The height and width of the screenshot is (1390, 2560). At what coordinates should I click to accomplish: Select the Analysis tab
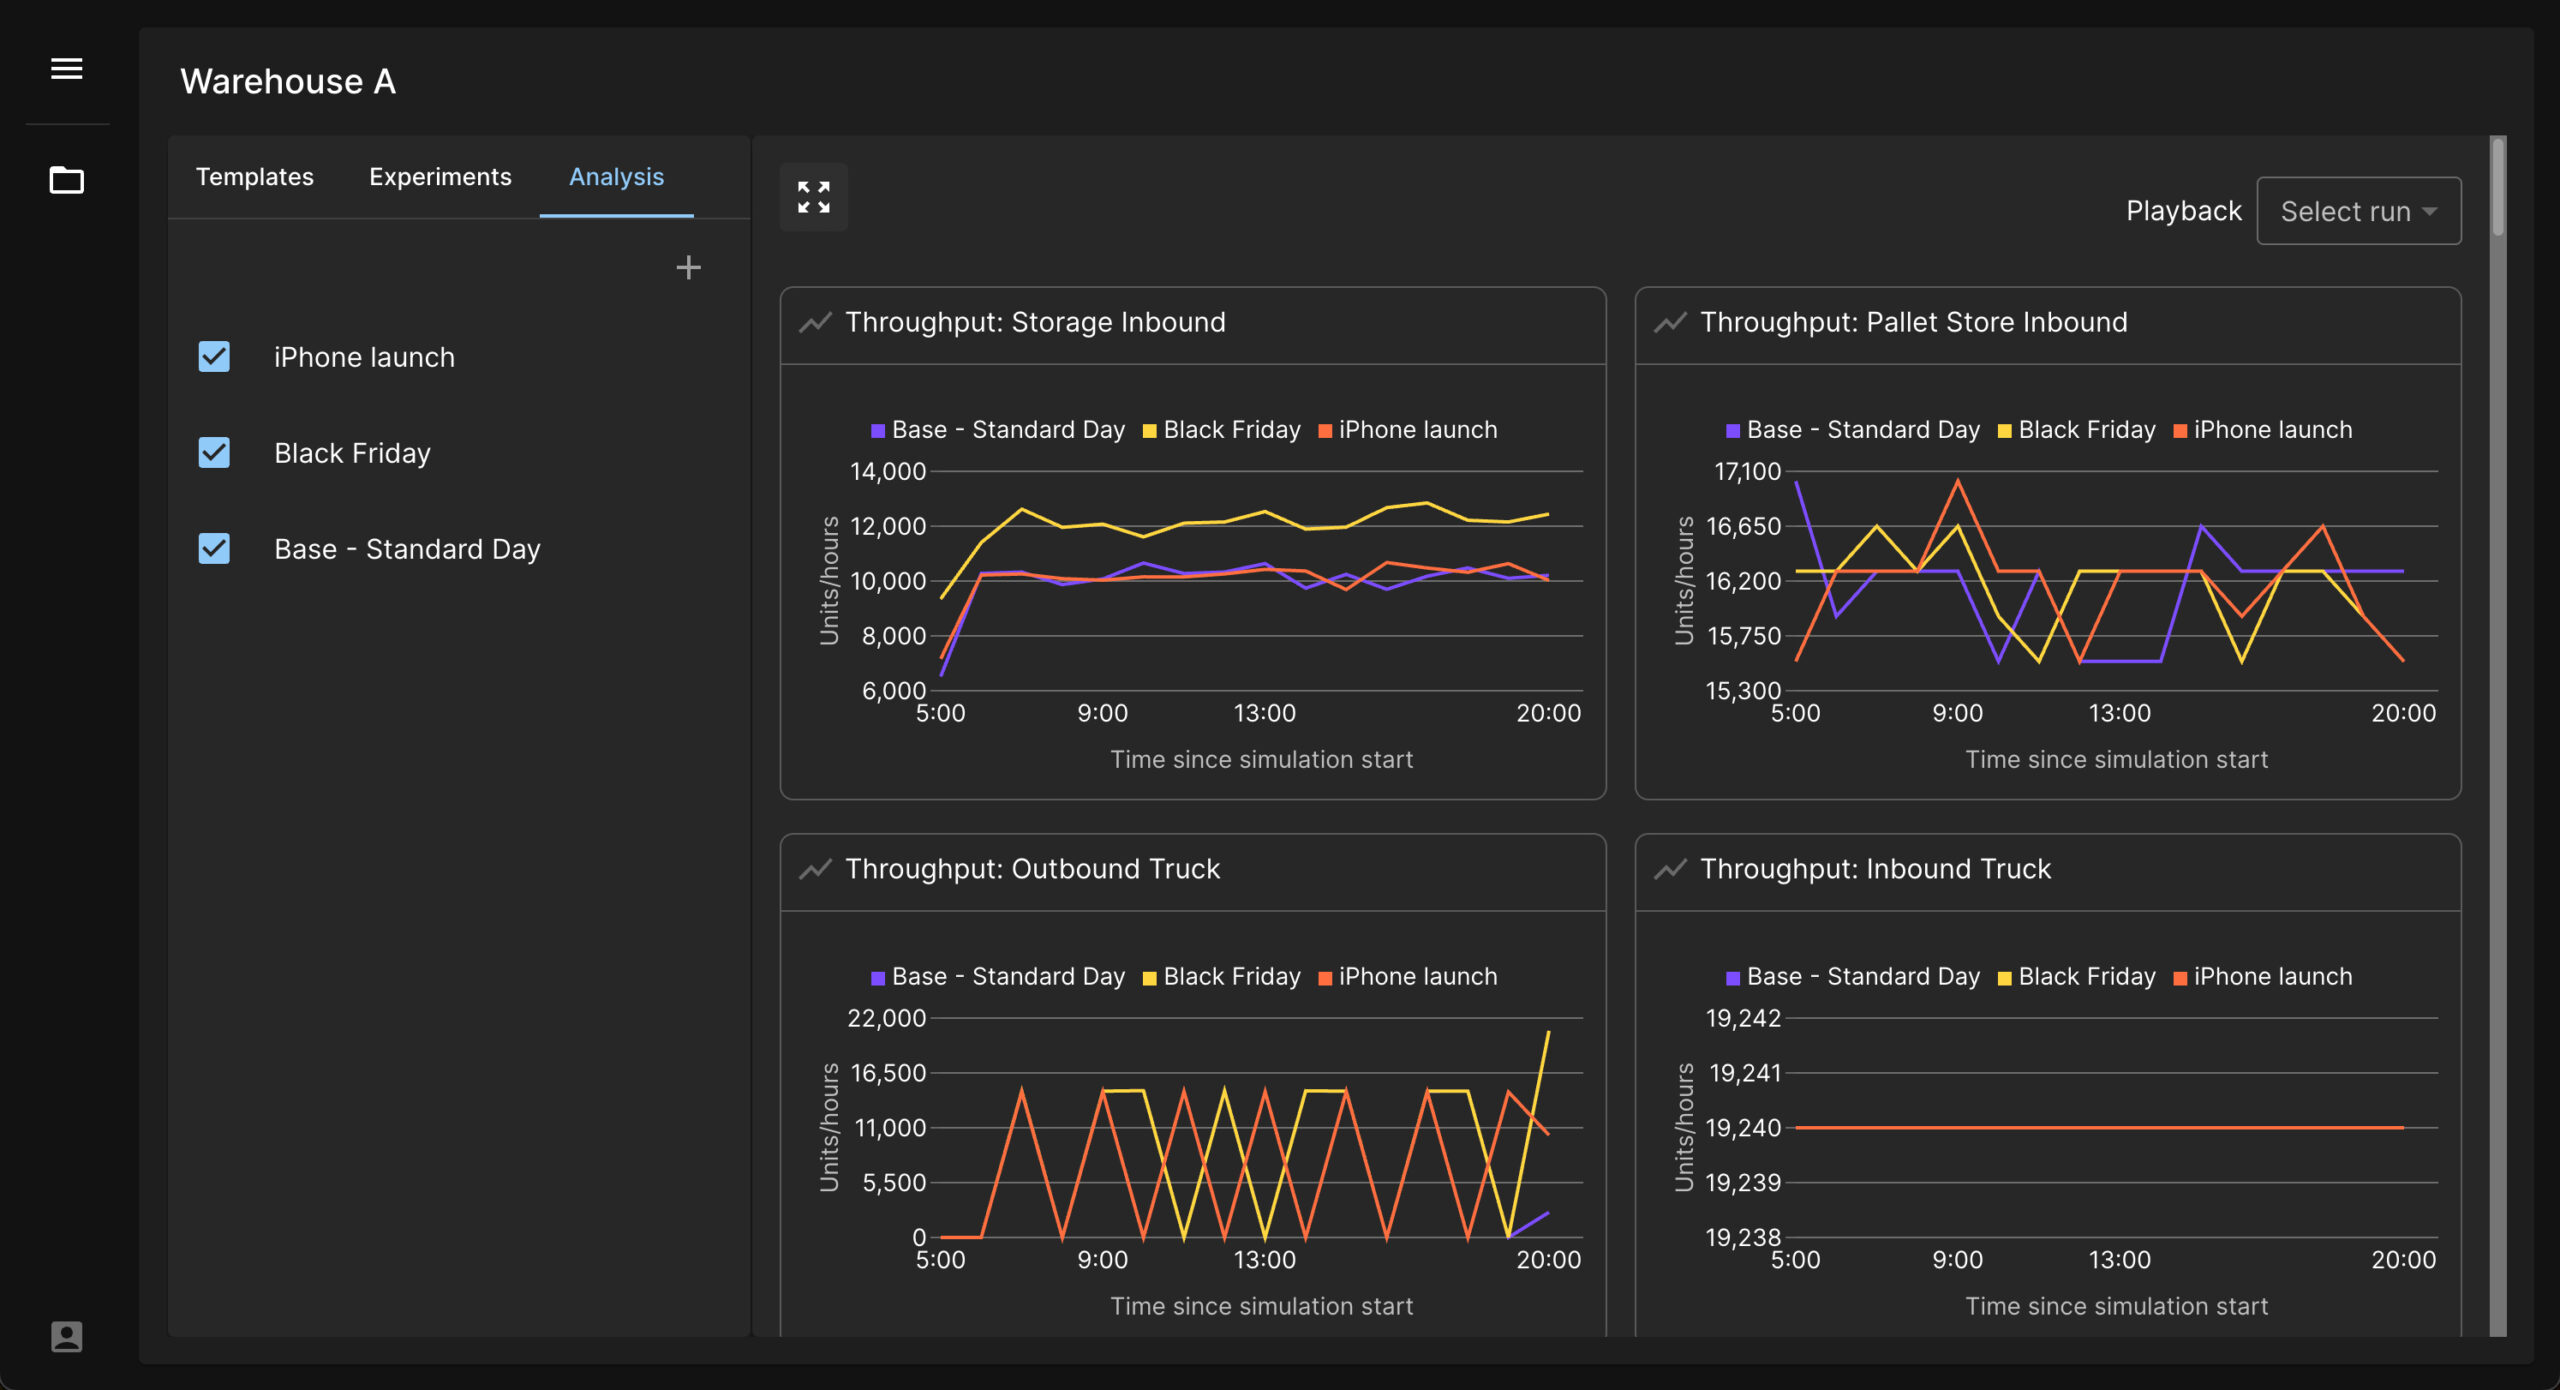(616, 177)
